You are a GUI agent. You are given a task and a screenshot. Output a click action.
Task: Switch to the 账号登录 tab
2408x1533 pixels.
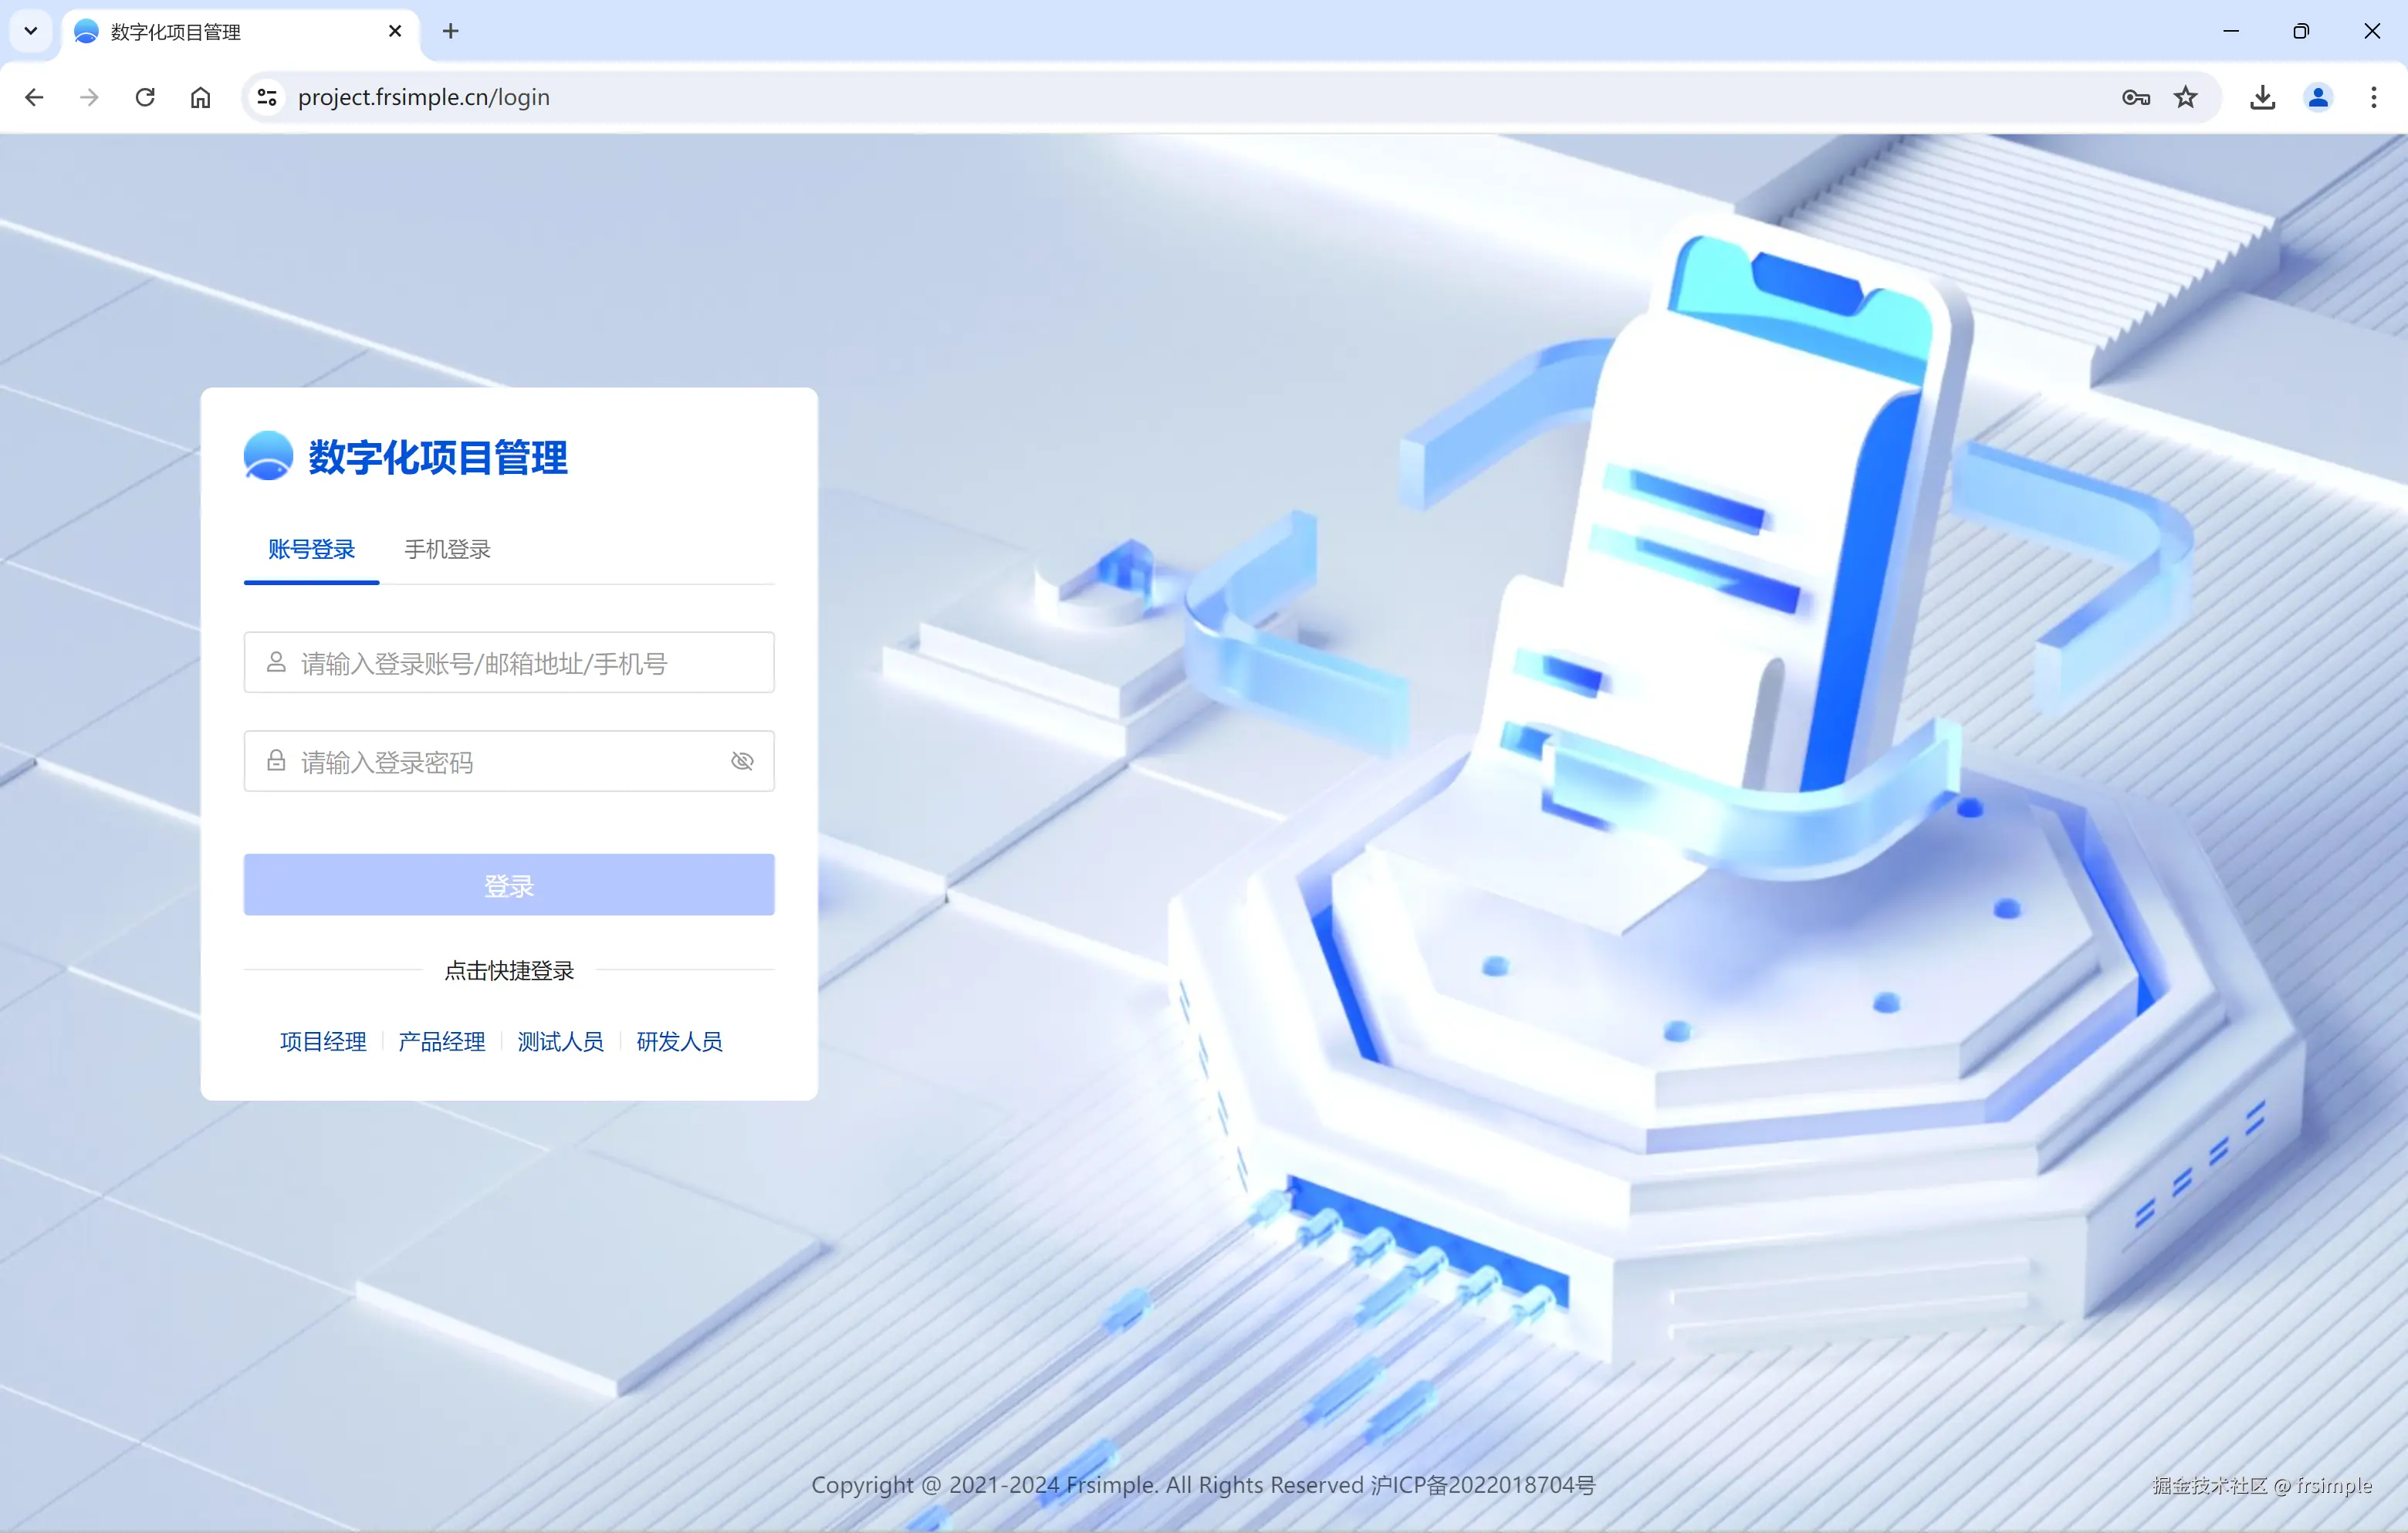click(x=311, y=549)
